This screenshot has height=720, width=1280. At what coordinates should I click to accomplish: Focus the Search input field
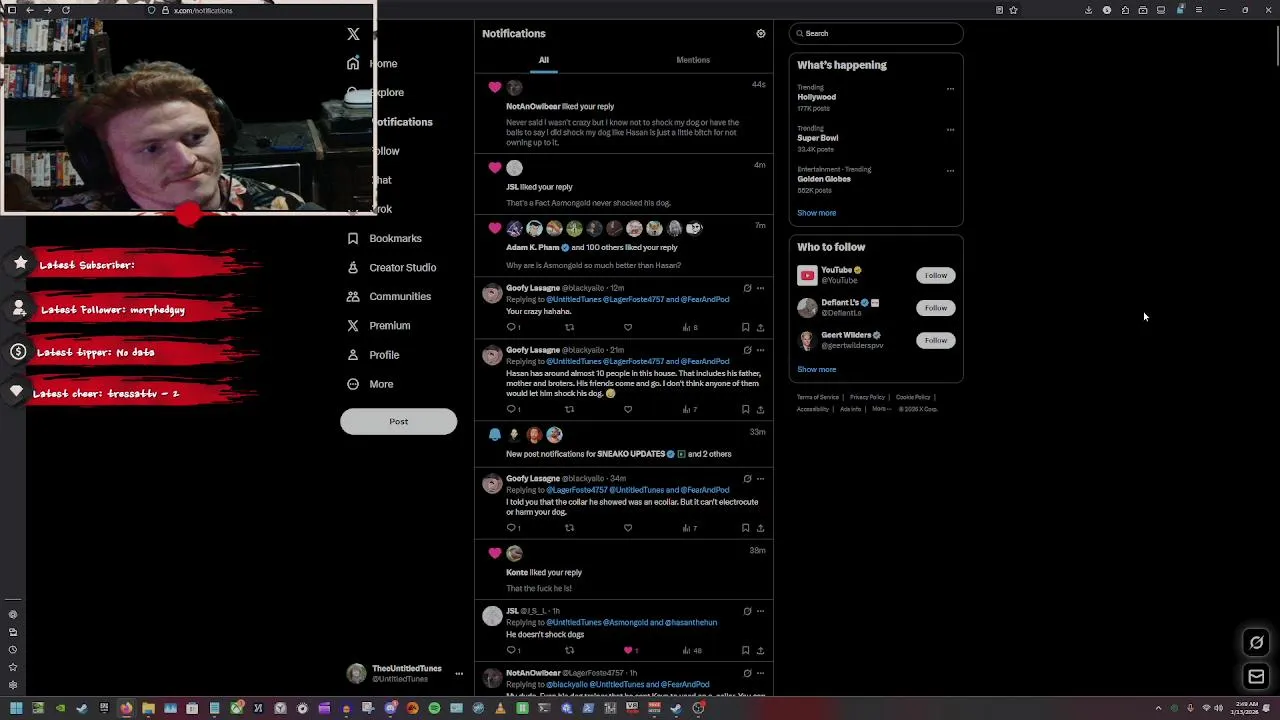coord(875,33)
